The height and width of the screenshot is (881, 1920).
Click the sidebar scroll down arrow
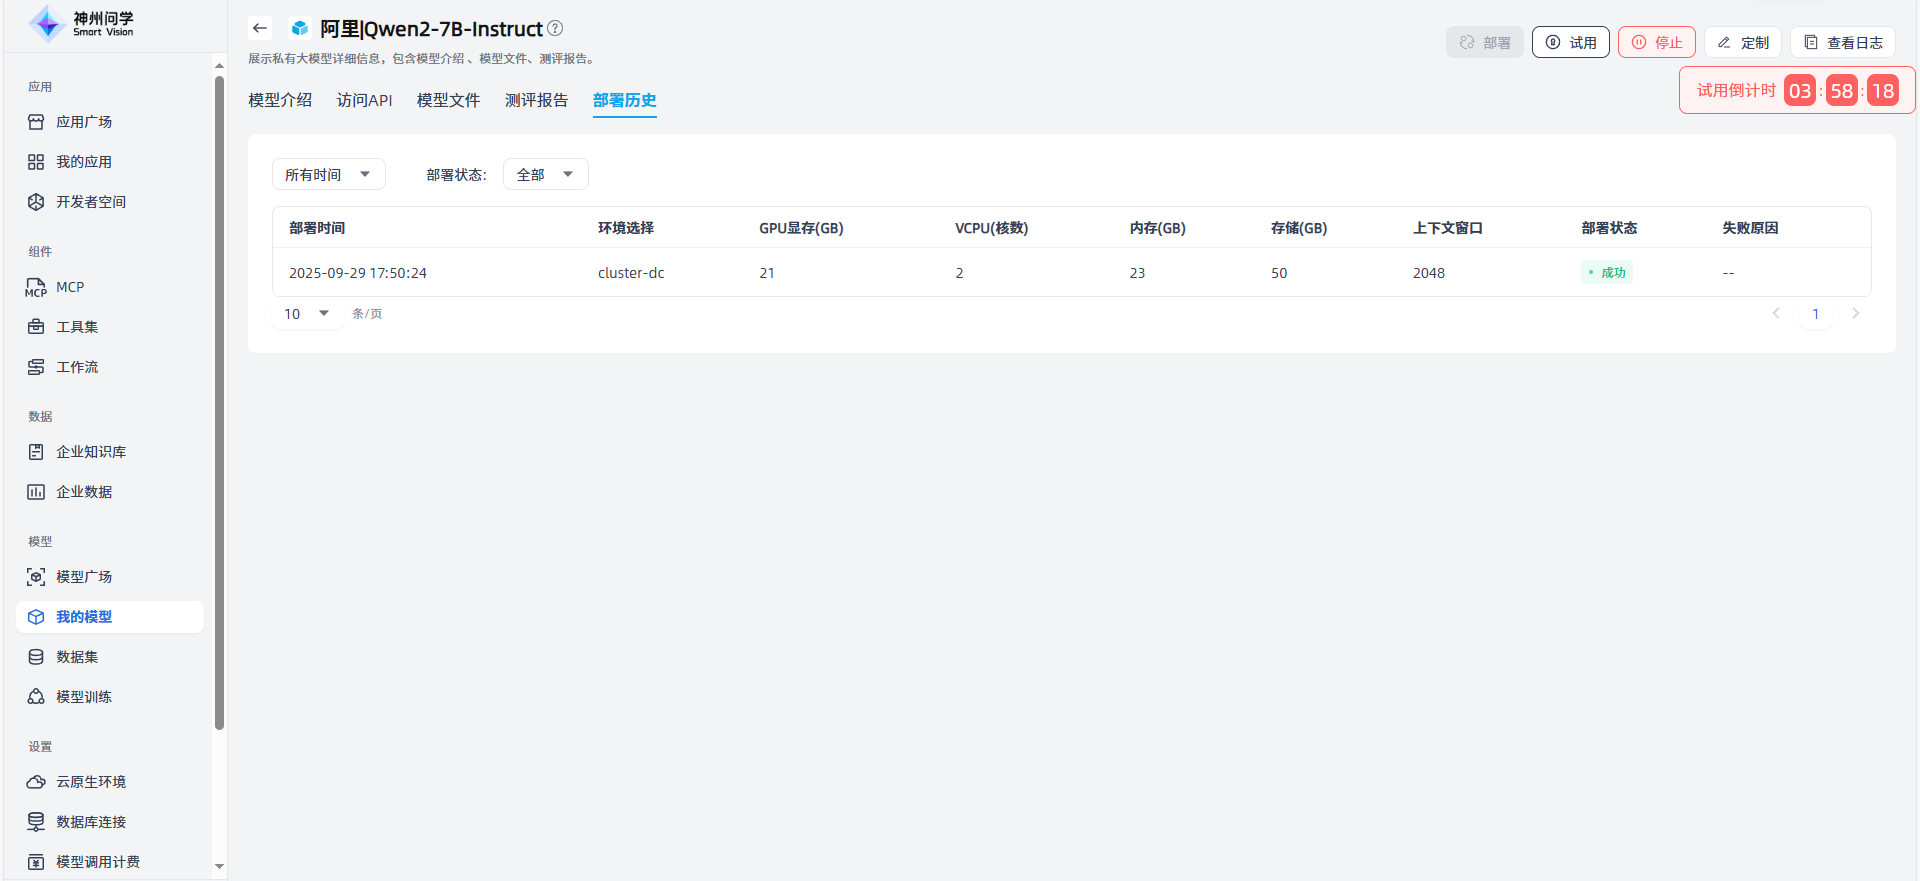coord(219,866)
